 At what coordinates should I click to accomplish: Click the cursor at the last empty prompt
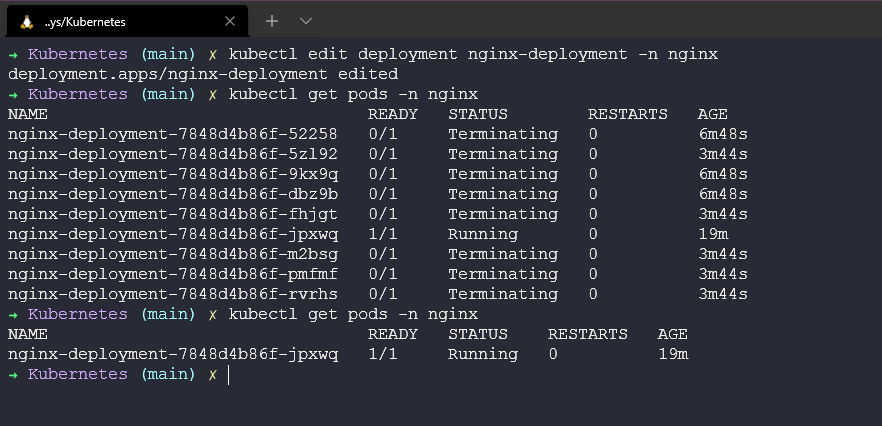[229, 374]
